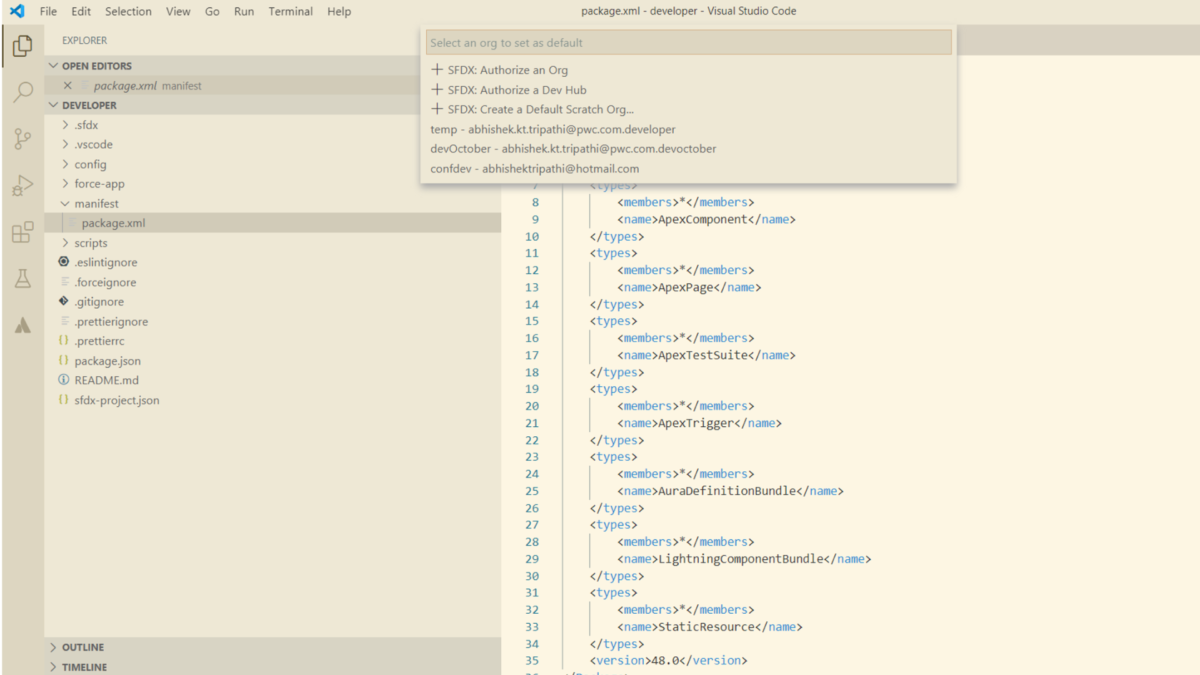
Task: Expand the .sfdx folder
Action: click(65, 125)
